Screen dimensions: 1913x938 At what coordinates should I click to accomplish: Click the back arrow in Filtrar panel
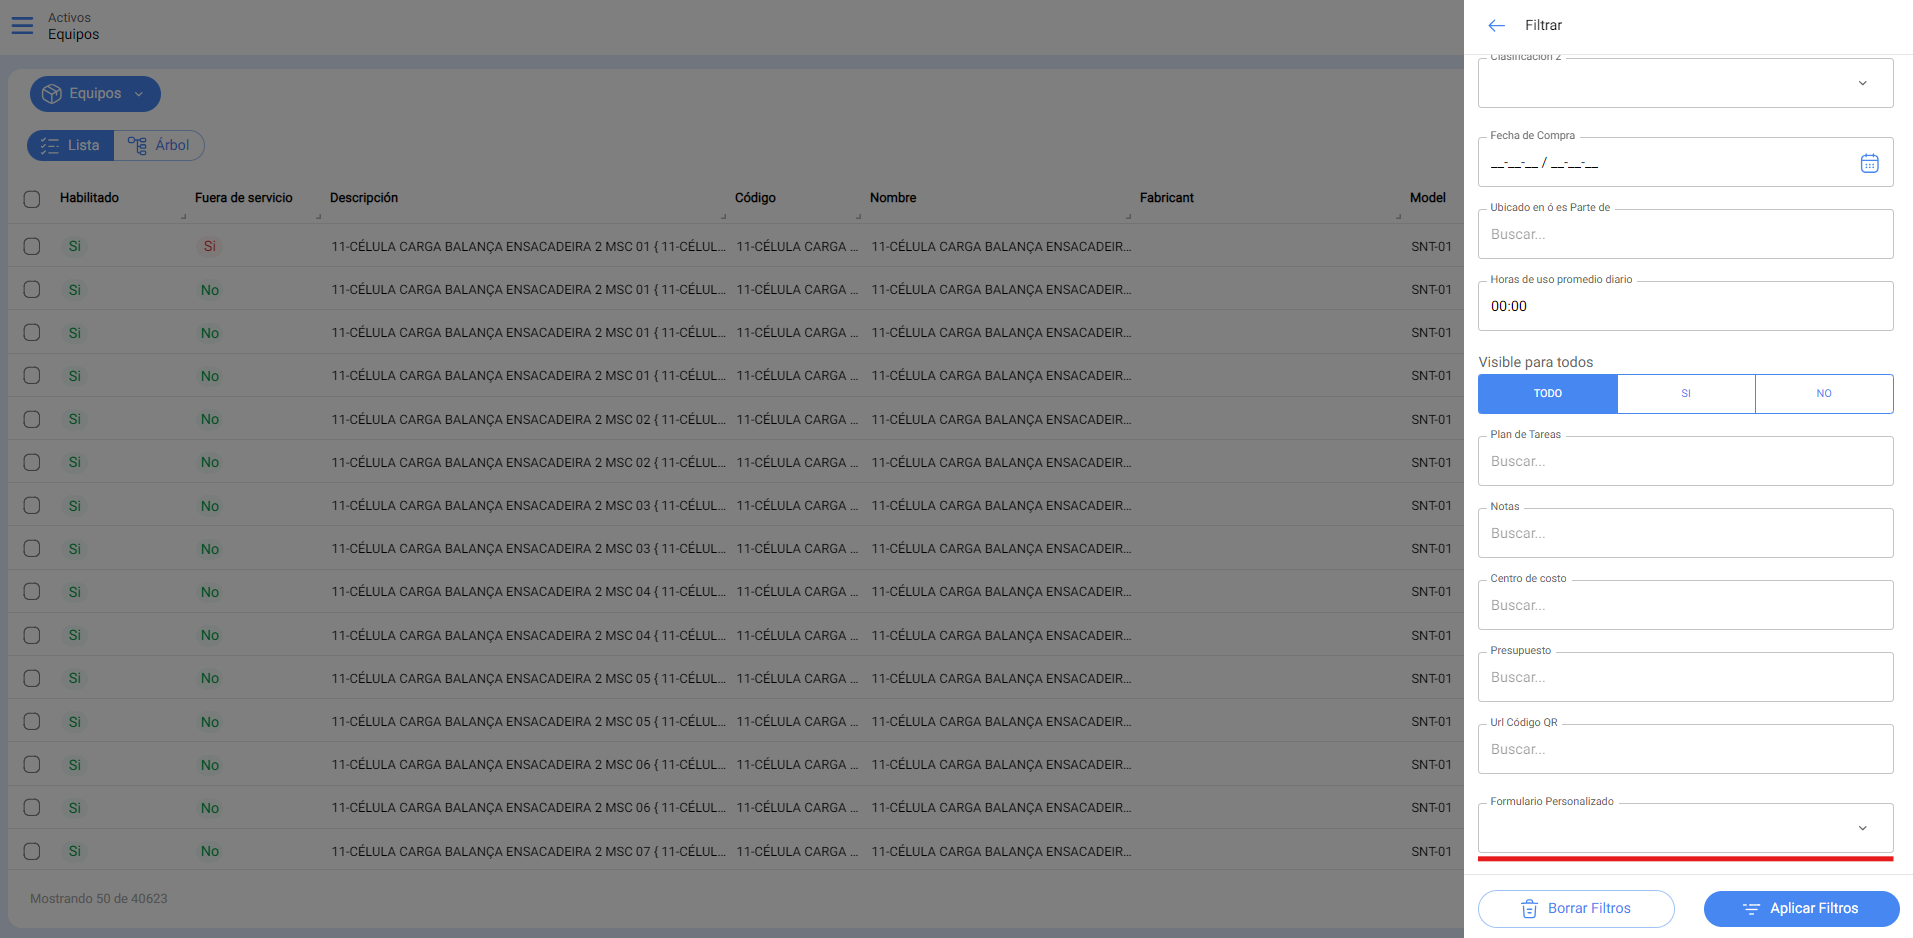(x=1496, y=26)
